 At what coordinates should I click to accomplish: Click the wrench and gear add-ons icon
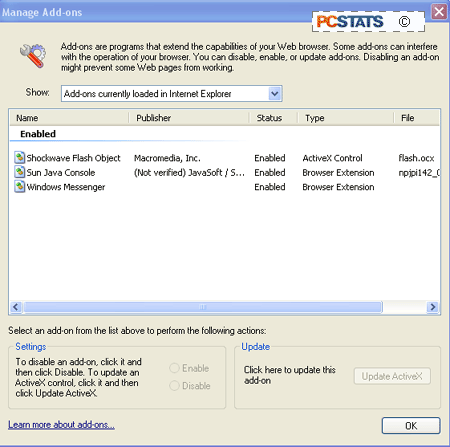tap(33, 56)
